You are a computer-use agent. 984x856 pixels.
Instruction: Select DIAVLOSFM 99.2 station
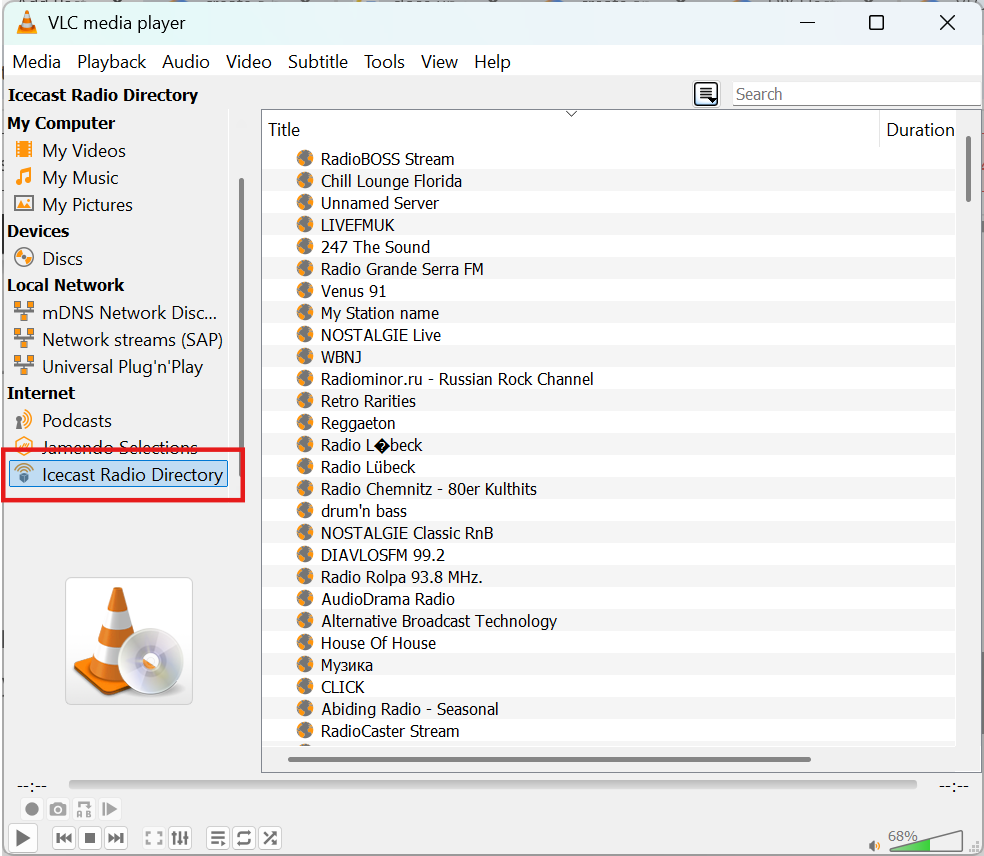(382, 555)
